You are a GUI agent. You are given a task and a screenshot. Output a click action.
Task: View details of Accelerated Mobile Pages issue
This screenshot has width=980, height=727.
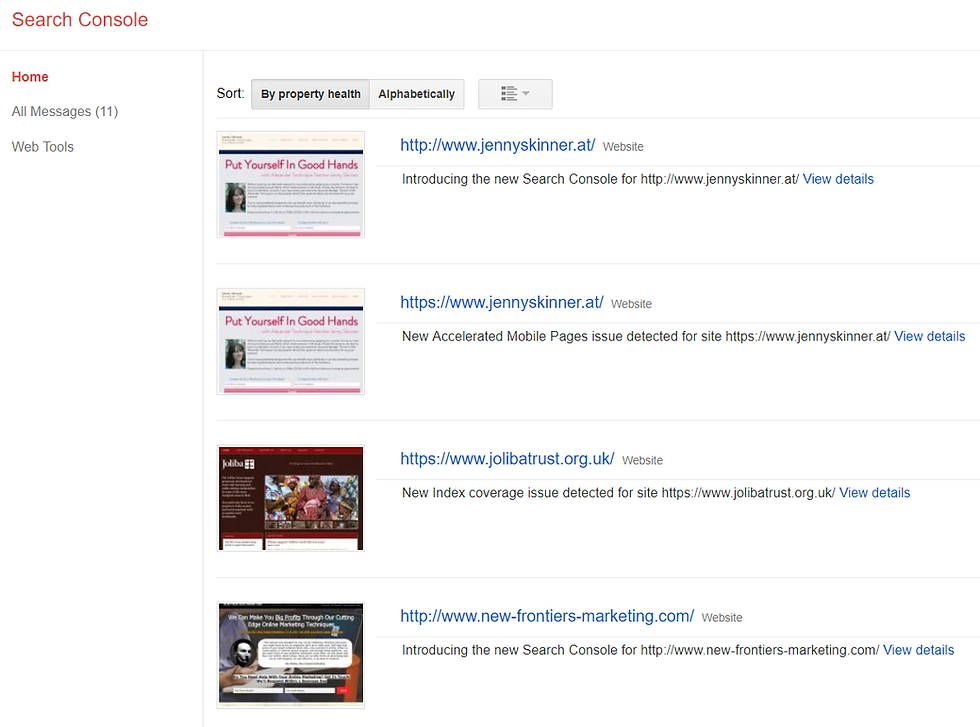[929, 336]
